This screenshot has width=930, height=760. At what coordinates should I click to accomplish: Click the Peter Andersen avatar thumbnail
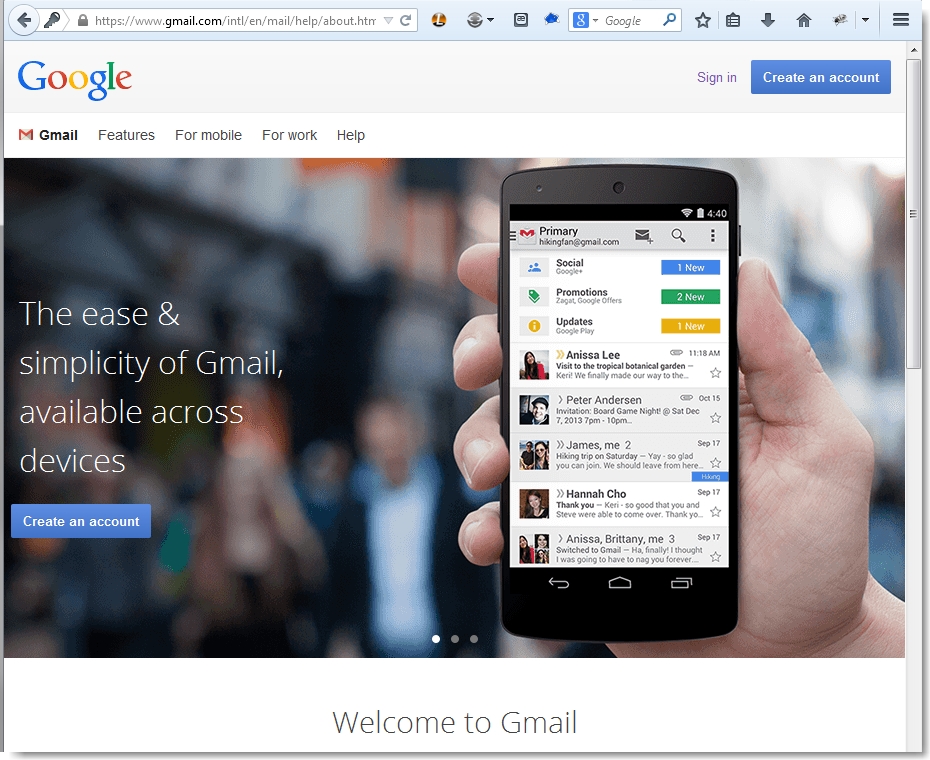[x=534, y=410]
